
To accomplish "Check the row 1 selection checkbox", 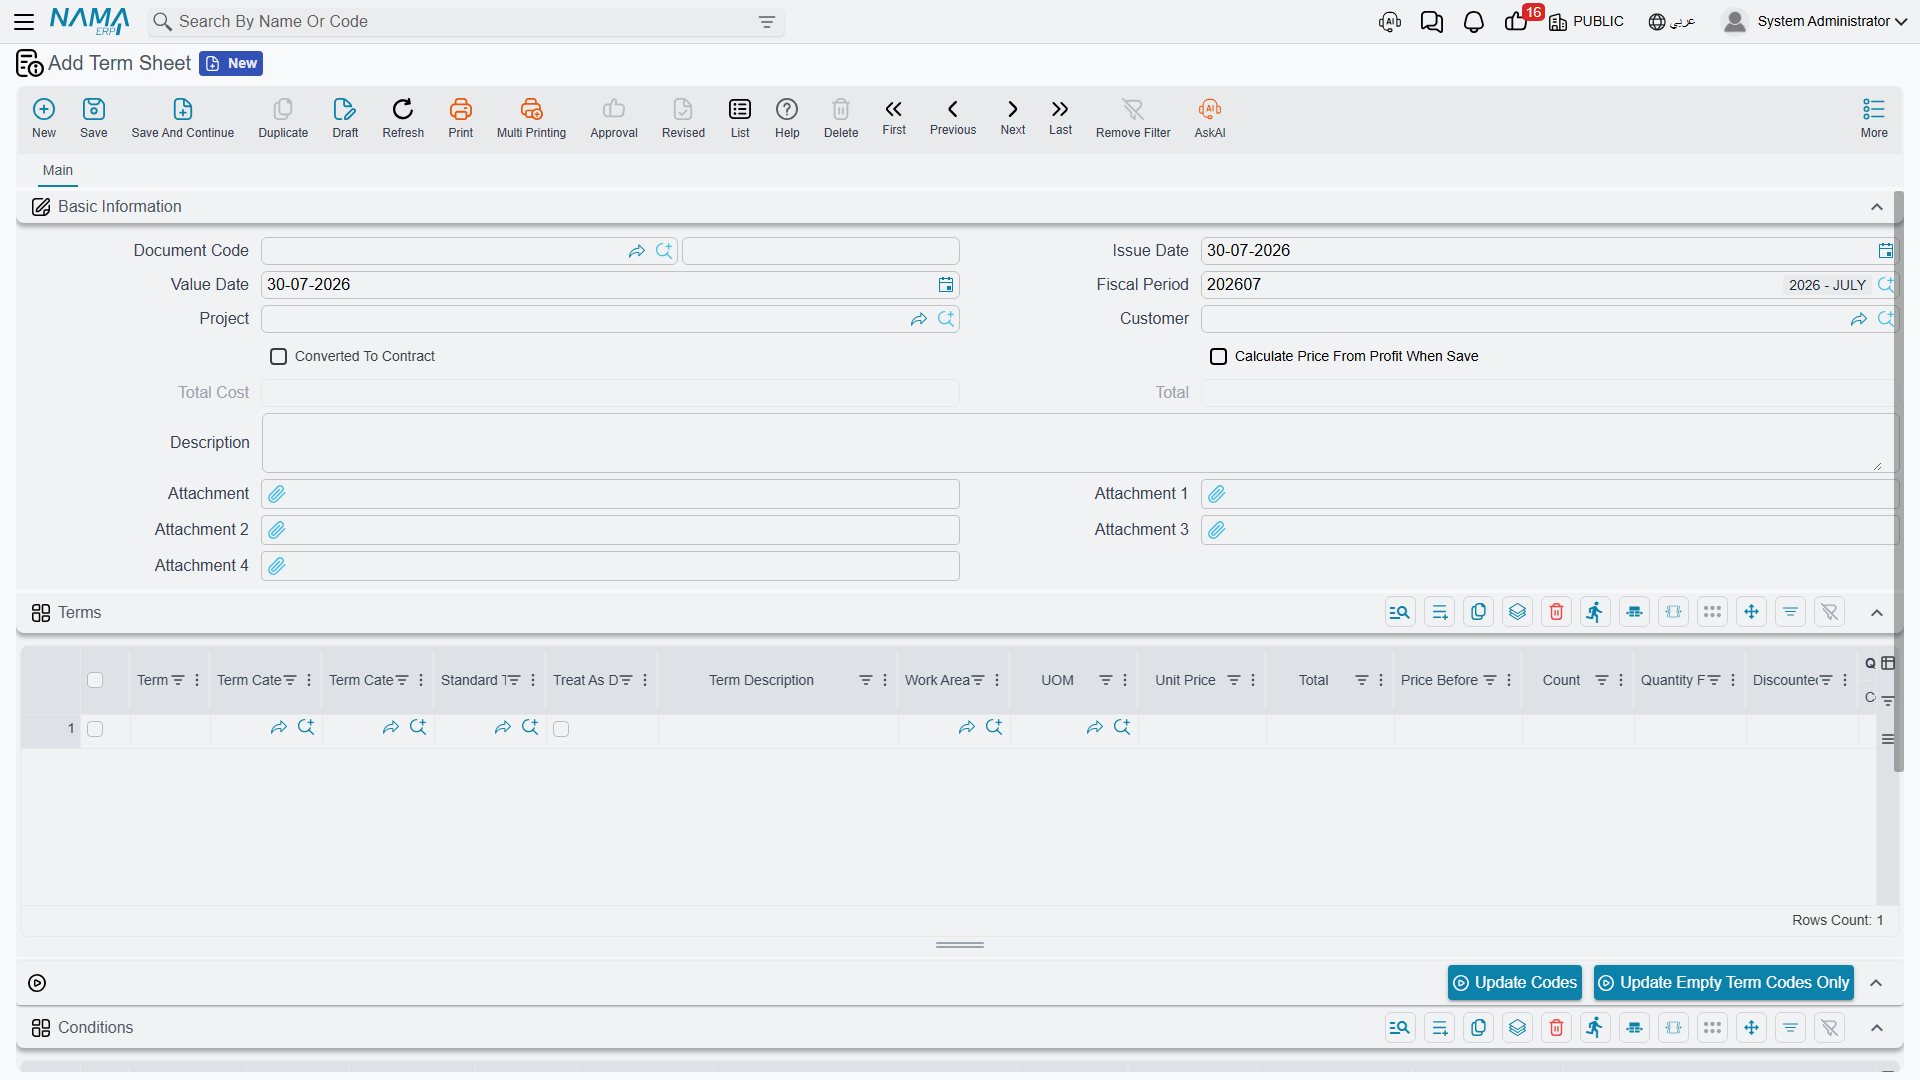I will 95,729.
